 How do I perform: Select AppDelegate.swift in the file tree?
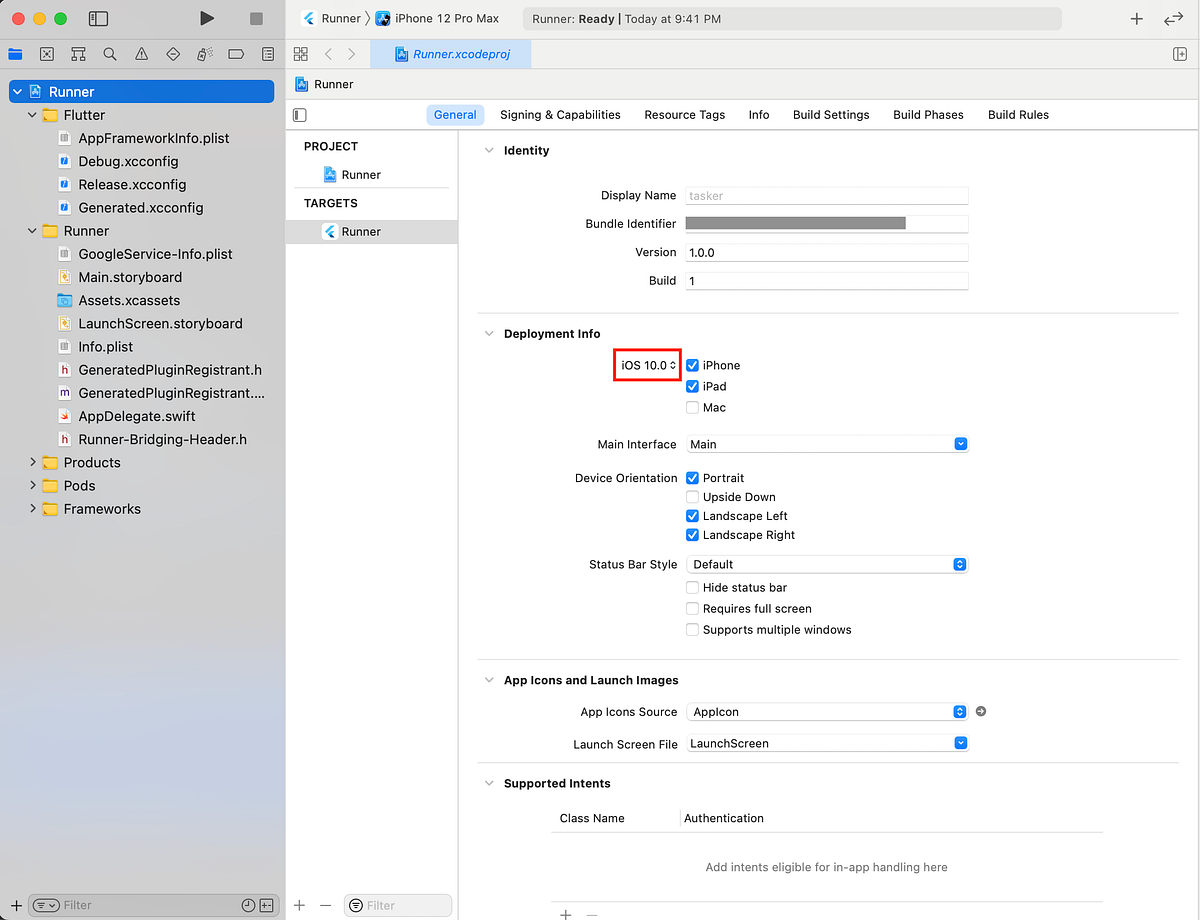tap(137, 416)
